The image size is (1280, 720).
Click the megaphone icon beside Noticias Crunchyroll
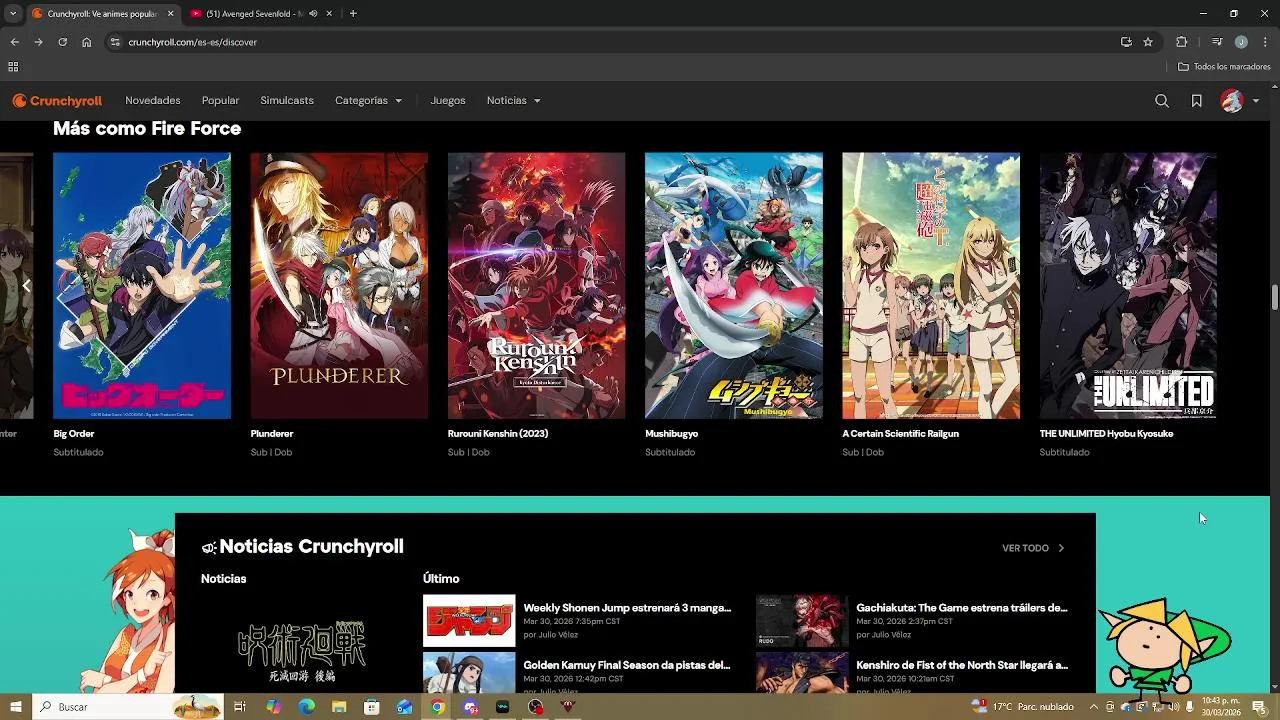pos(209,548)
